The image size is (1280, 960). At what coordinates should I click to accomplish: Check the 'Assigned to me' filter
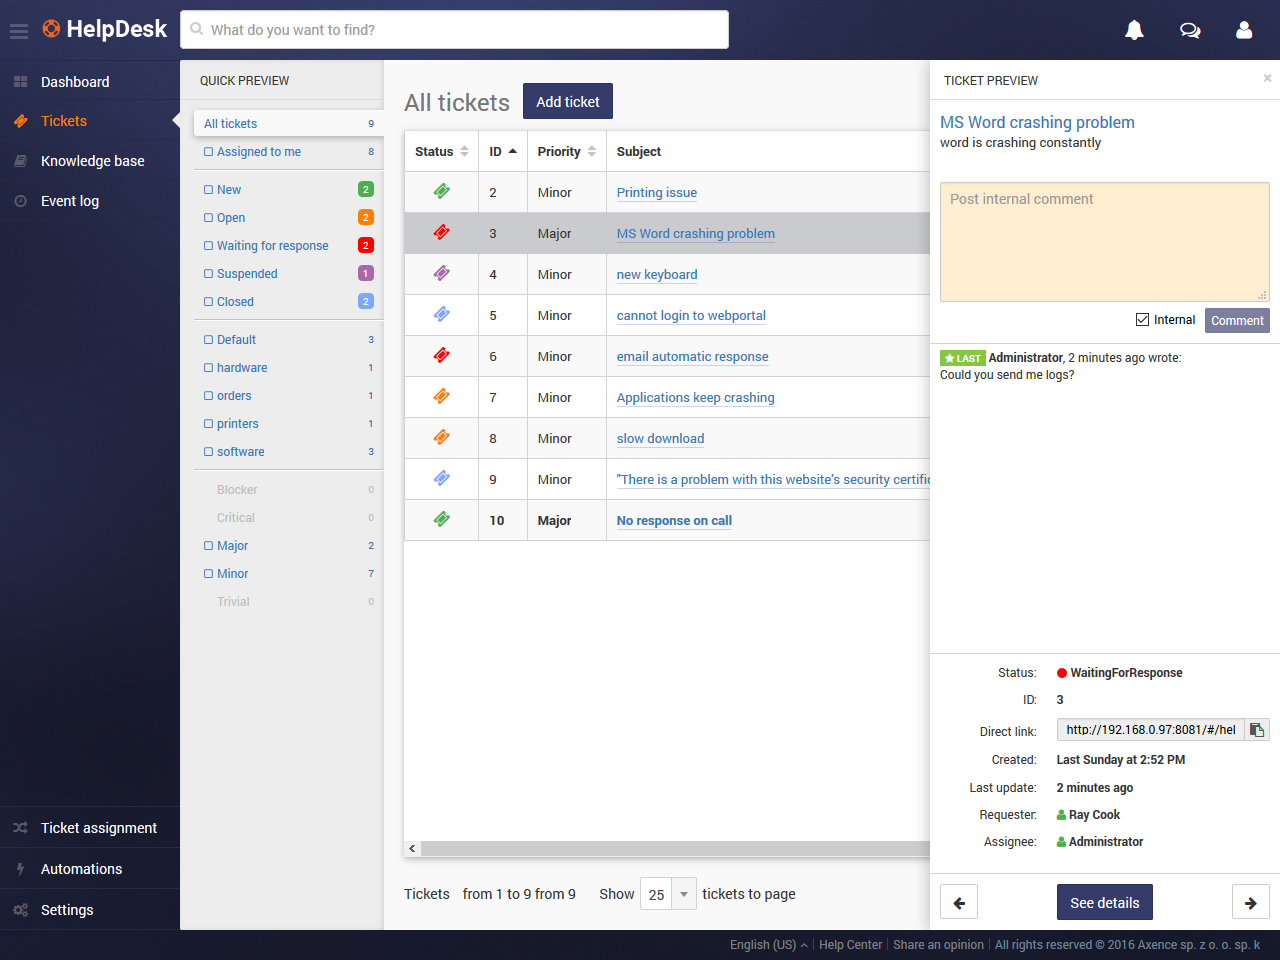pyautogui.click(x=209, y=152)
